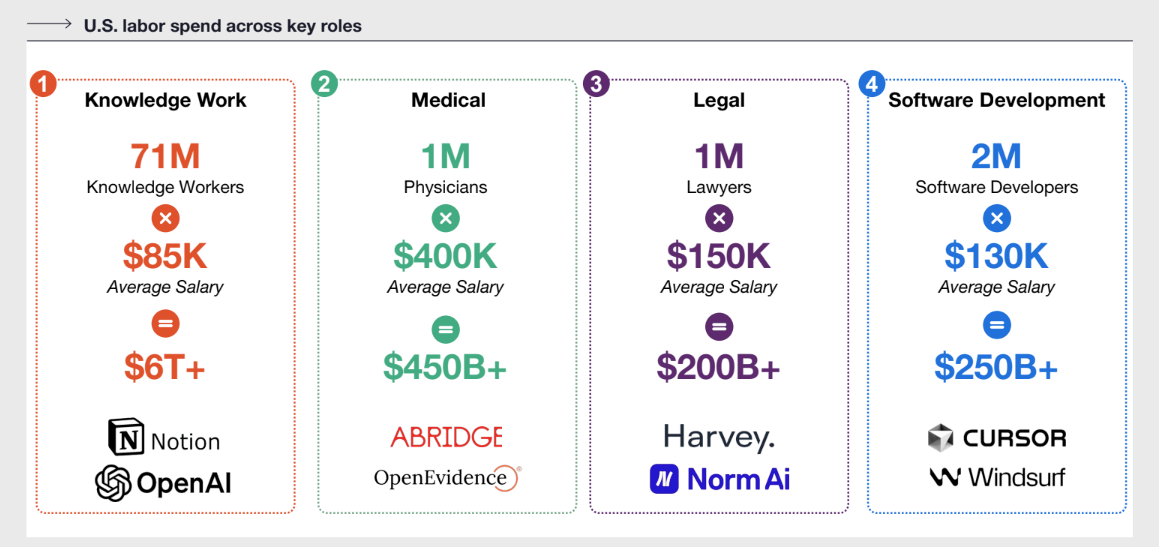Click the blue equals symbol above $250B+
Viewport: 1159px width, 547px height.
point(996,325)
